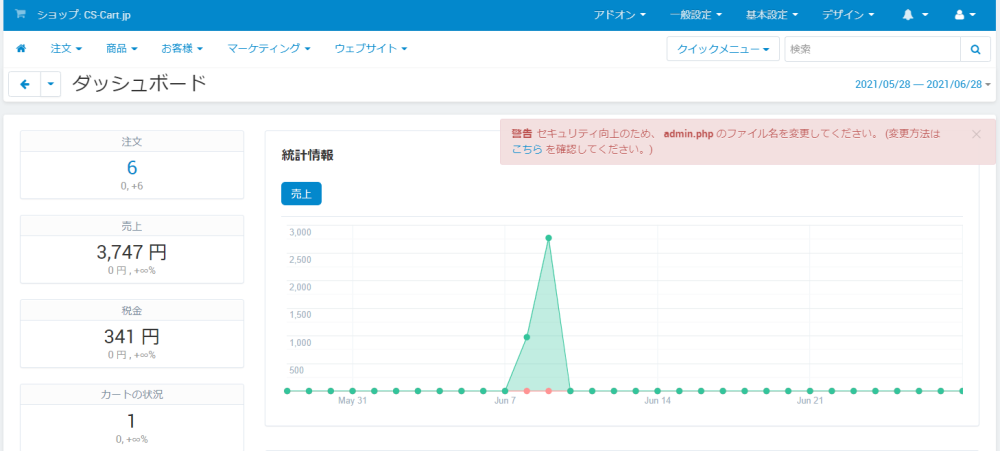Expand the 注文 navigation menu

click(x=66, y=48)
